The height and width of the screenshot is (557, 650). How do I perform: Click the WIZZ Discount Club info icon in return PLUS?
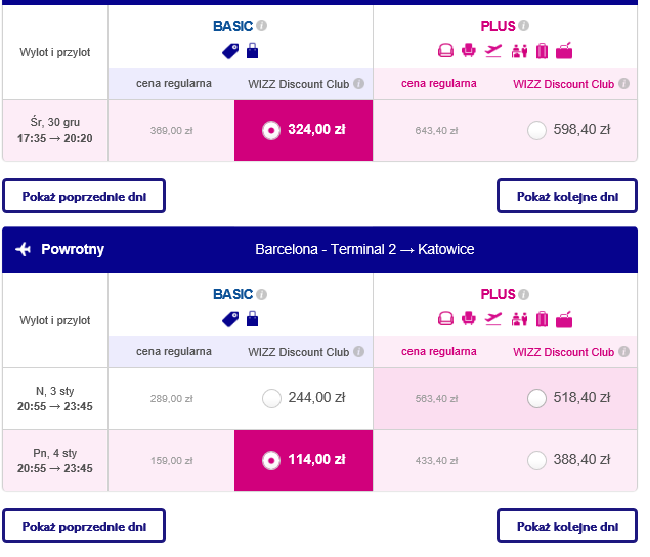[x=624, y=351]
